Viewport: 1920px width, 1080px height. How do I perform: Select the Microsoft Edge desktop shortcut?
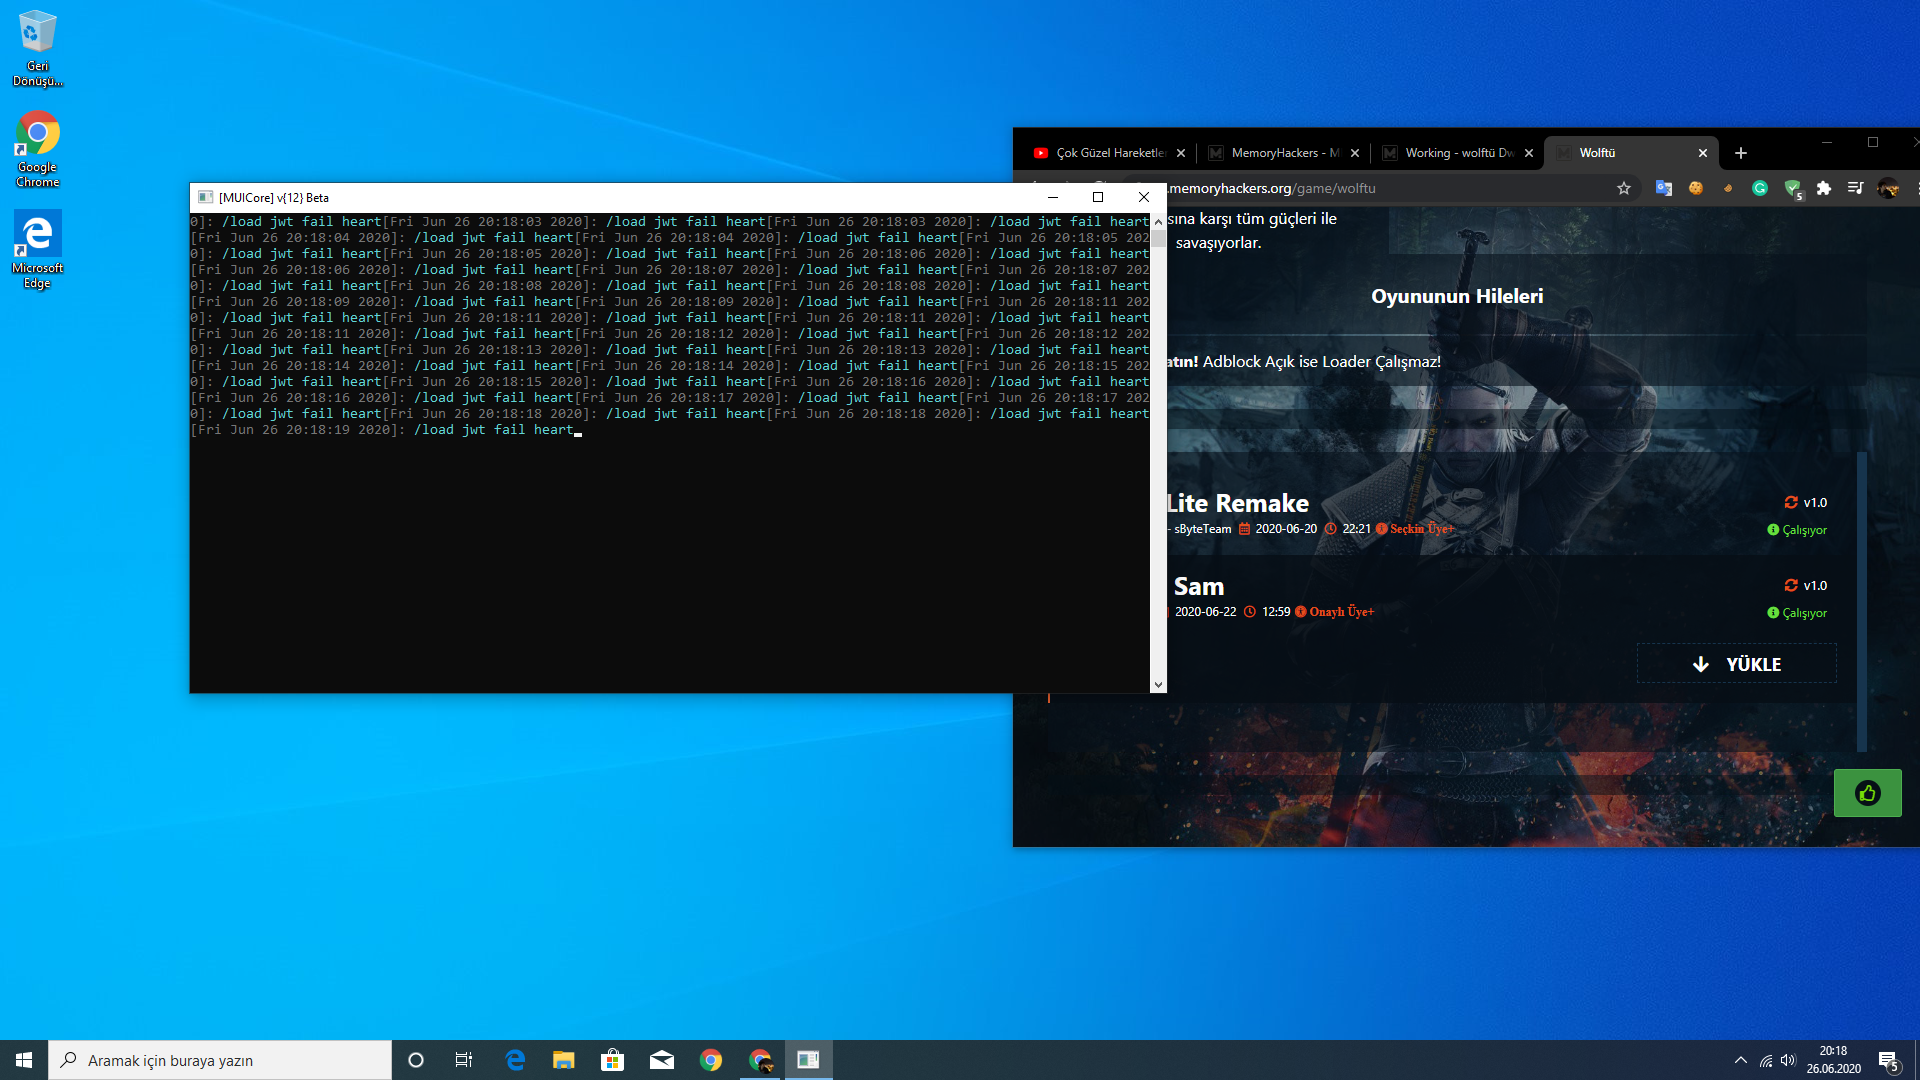[37, 250]
